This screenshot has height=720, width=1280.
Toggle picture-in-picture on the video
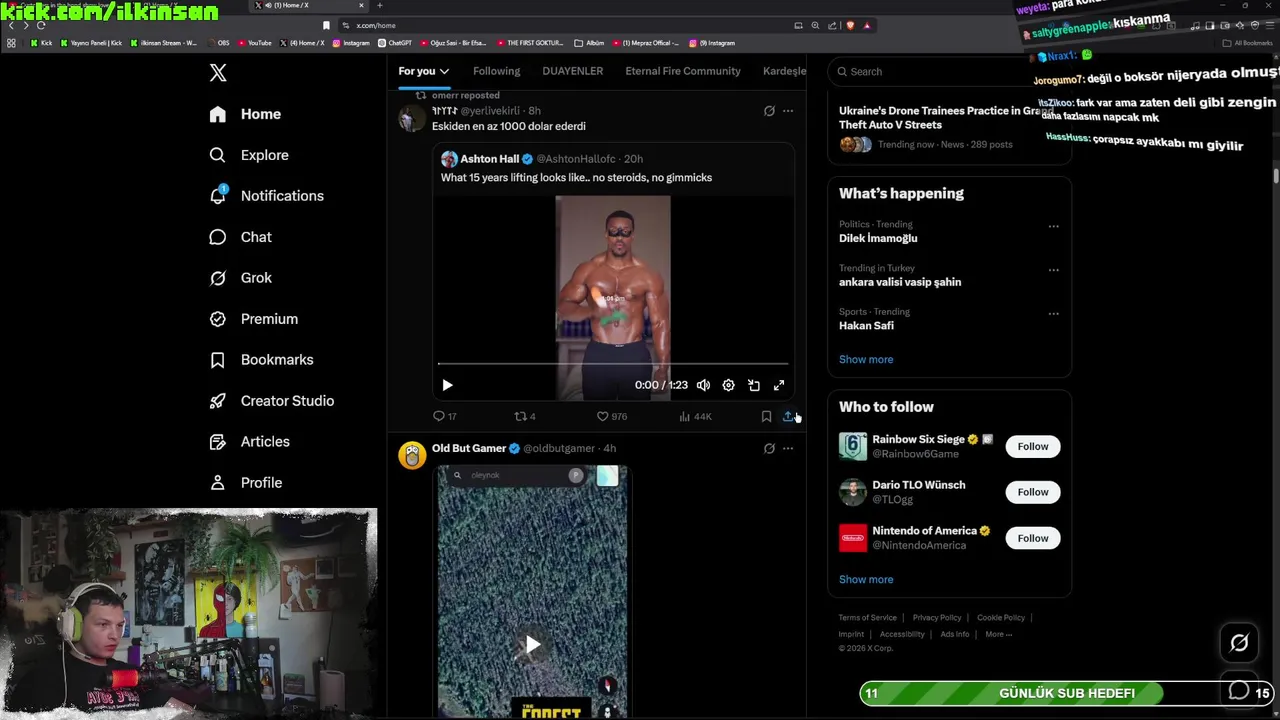754,385
